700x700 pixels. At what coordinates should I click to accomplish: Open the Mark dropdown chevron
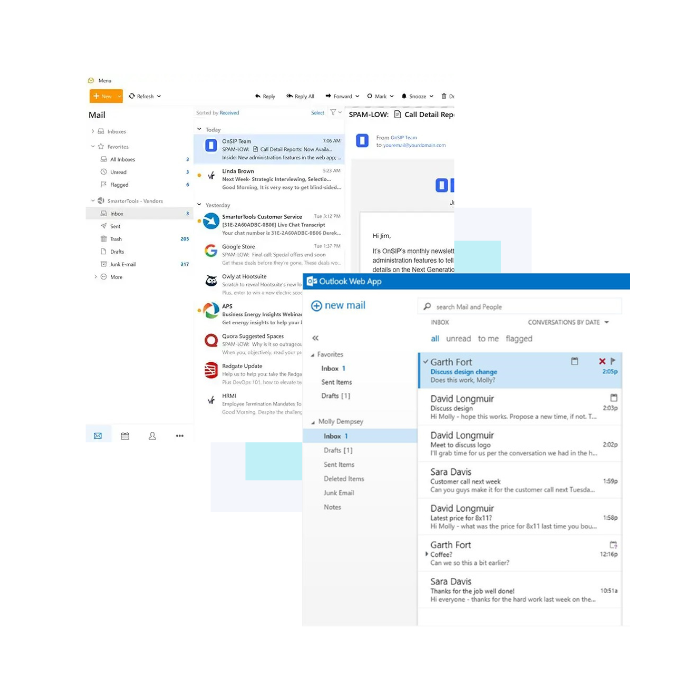click(392, 96)
